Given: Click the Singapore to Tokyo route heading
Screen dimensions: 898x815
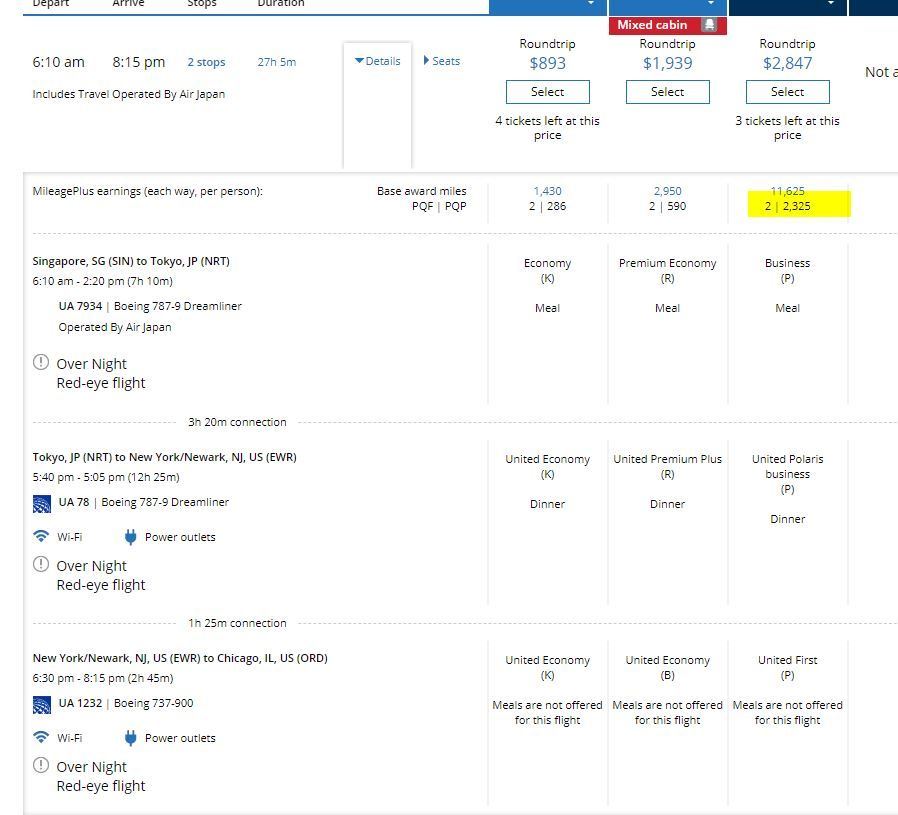Looking at the screenshot, I should coord(131,261).
